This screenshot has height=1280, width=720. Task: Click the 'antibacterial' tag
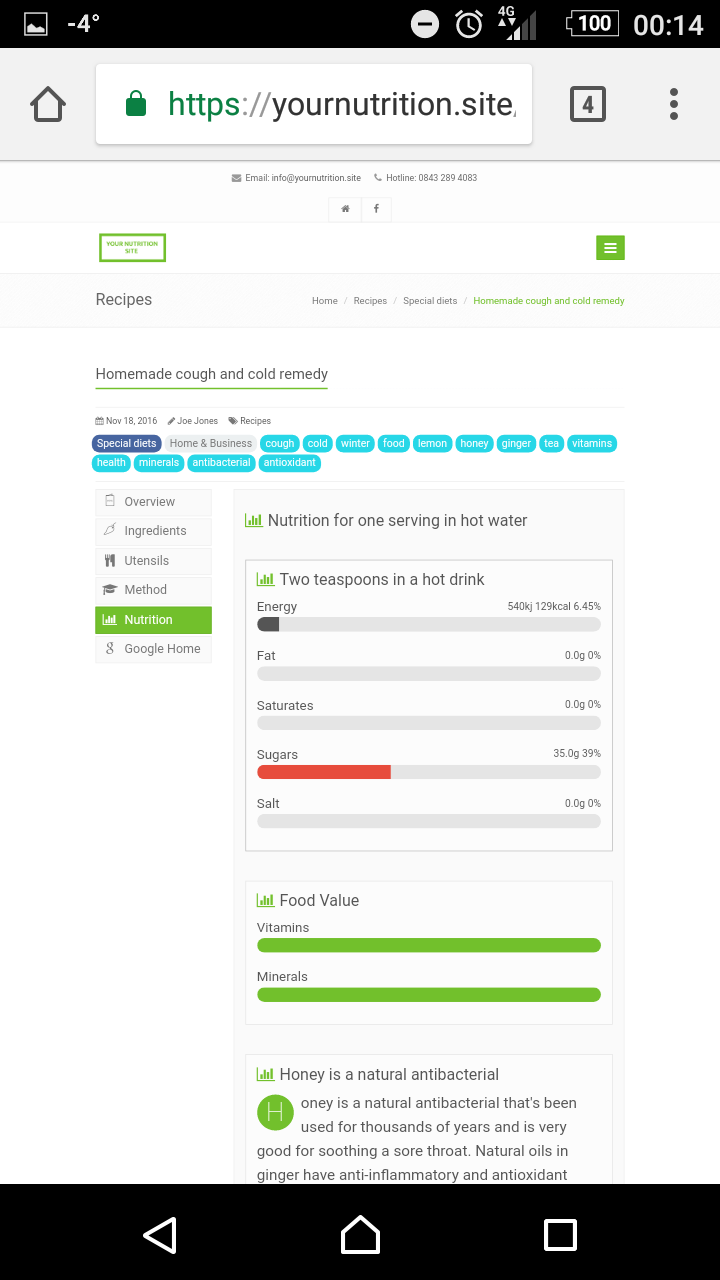coord(221,463)
